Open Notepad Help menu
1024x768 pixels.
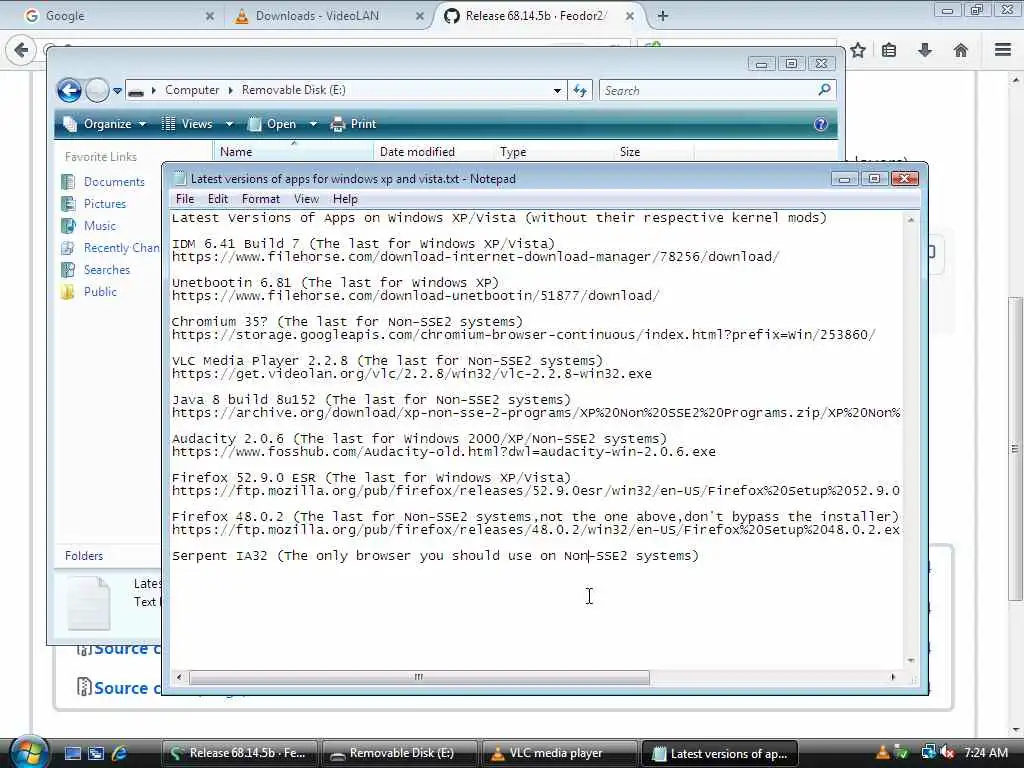[x=345, y=199]
